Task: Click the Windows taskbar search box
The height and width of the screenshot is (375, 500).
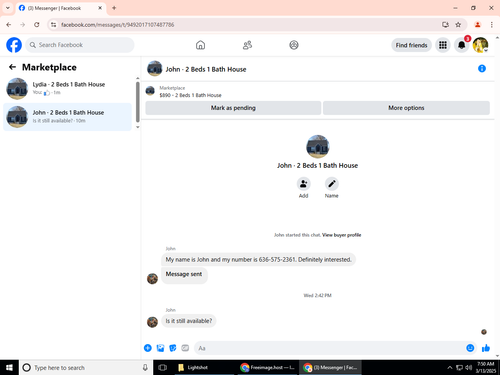Action: tap(86, 367)
